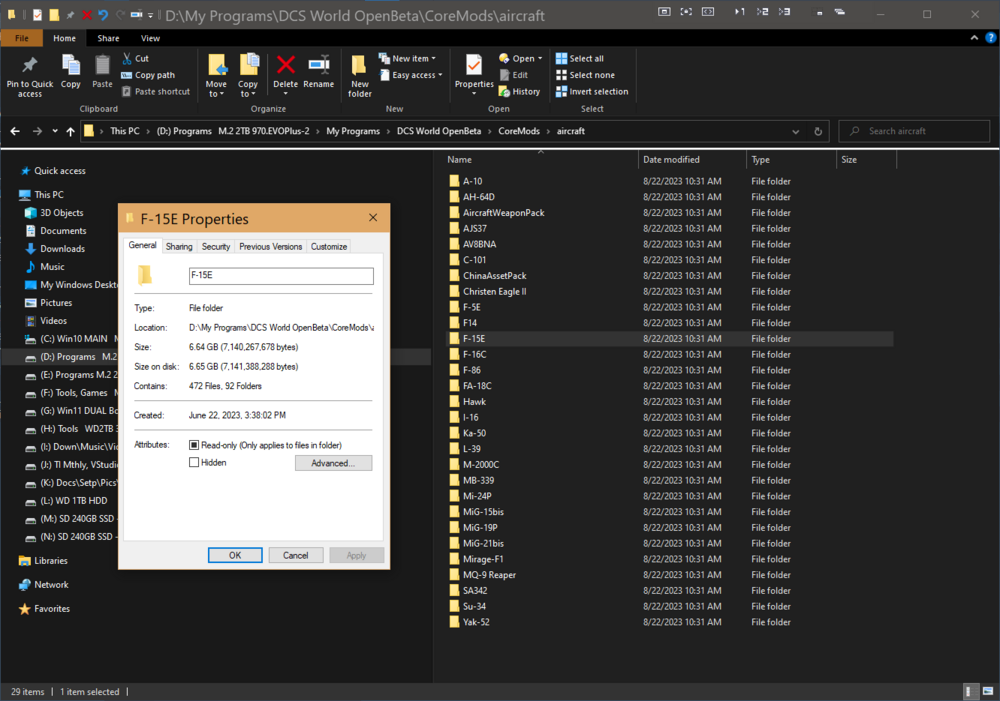Viewport: 1000px width, 701px height.
Task: Click the Advanced... button
Action: click(333, 463)
